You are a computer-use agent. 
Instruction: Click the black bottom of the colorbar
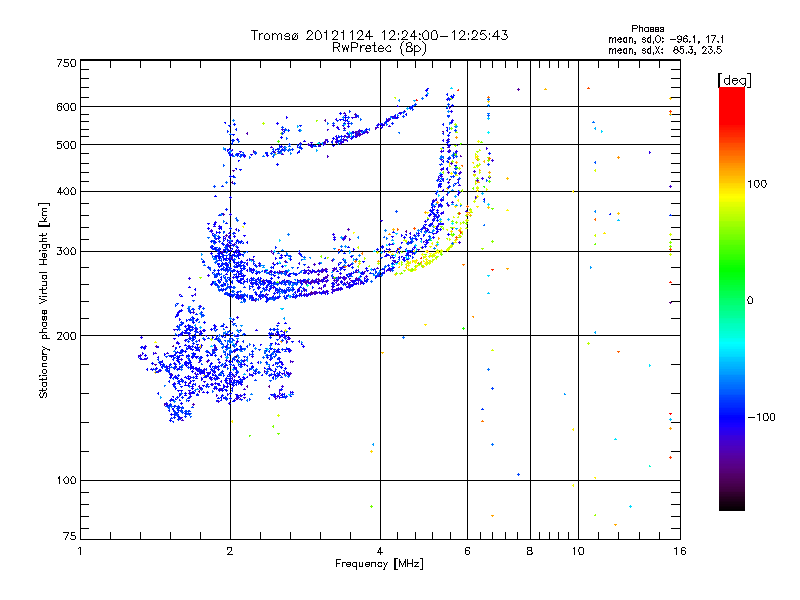coord(732,504)
